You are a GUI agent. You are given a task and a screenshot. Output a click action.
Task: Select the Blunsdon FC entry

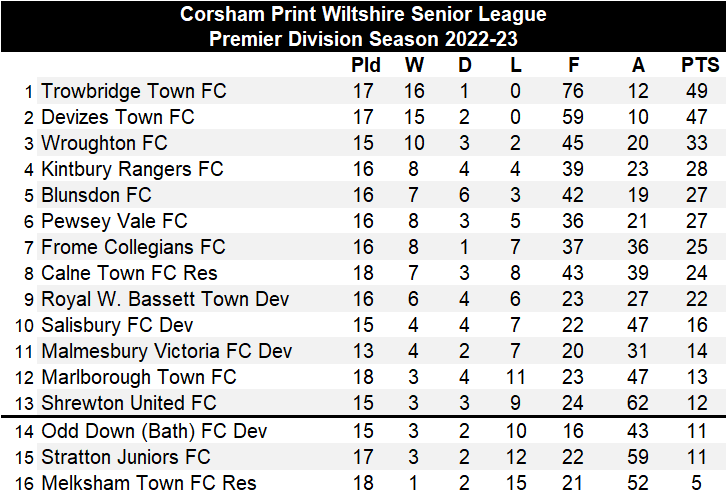click(x=96, y=195)
